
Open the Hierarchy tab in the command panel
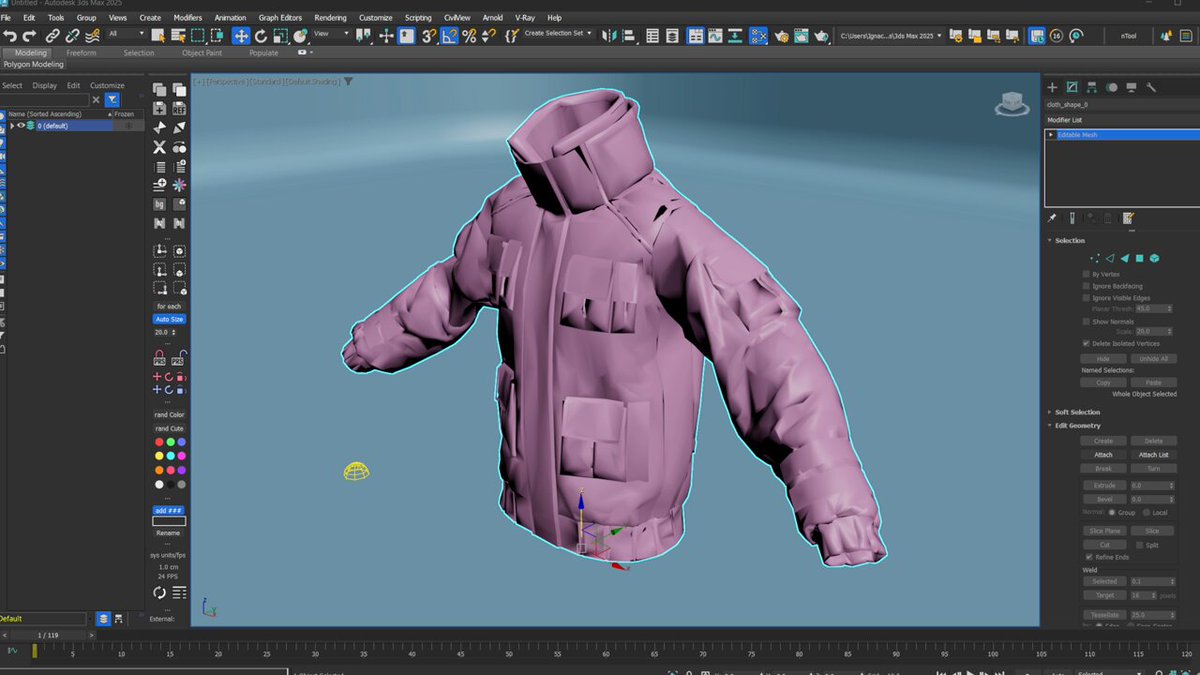pos(1091,87)
